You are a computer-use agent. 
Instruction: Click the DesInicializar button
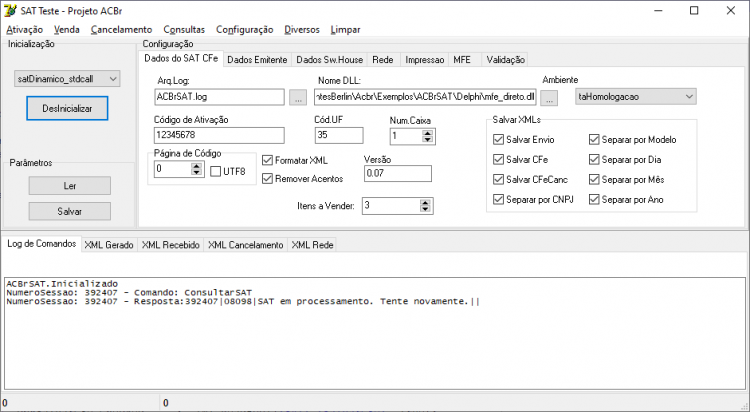pos(67,109)
